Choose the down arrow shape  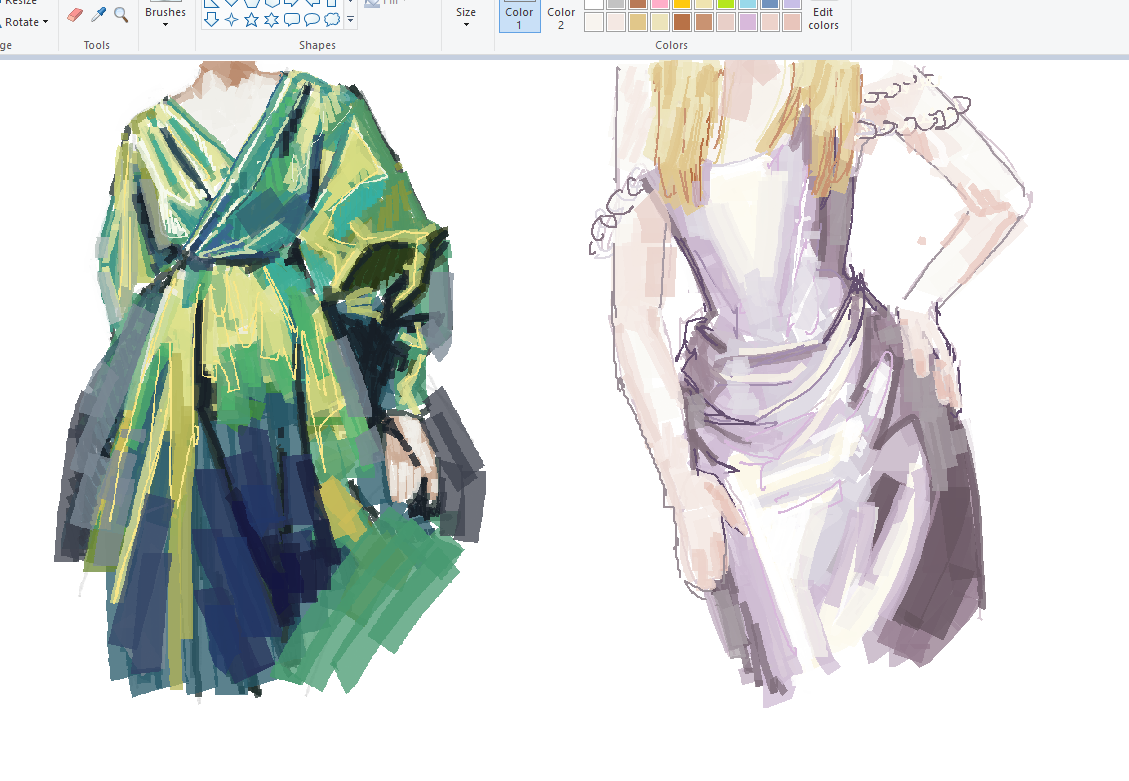[211, 19]
